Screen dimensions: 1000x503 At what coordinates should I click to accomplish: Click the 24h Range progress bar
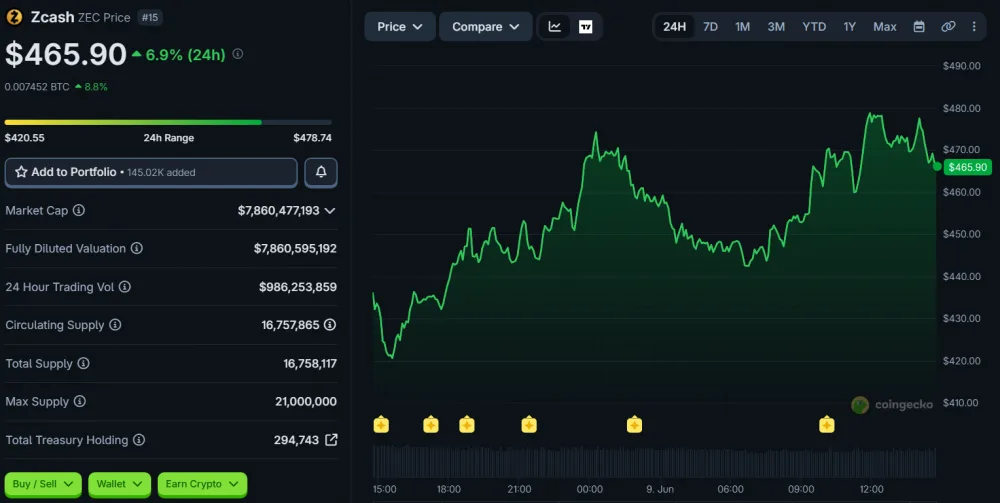(x=168, y=122)
